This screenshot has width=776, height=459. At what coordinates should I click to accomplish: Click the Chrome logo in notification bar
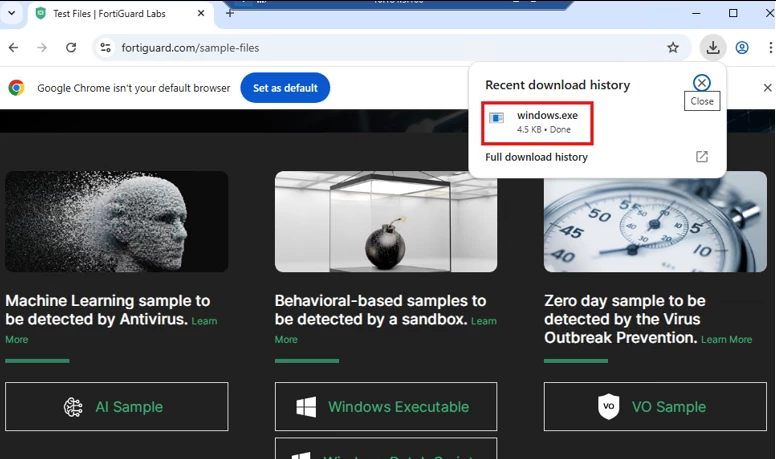tap(16, 88)
